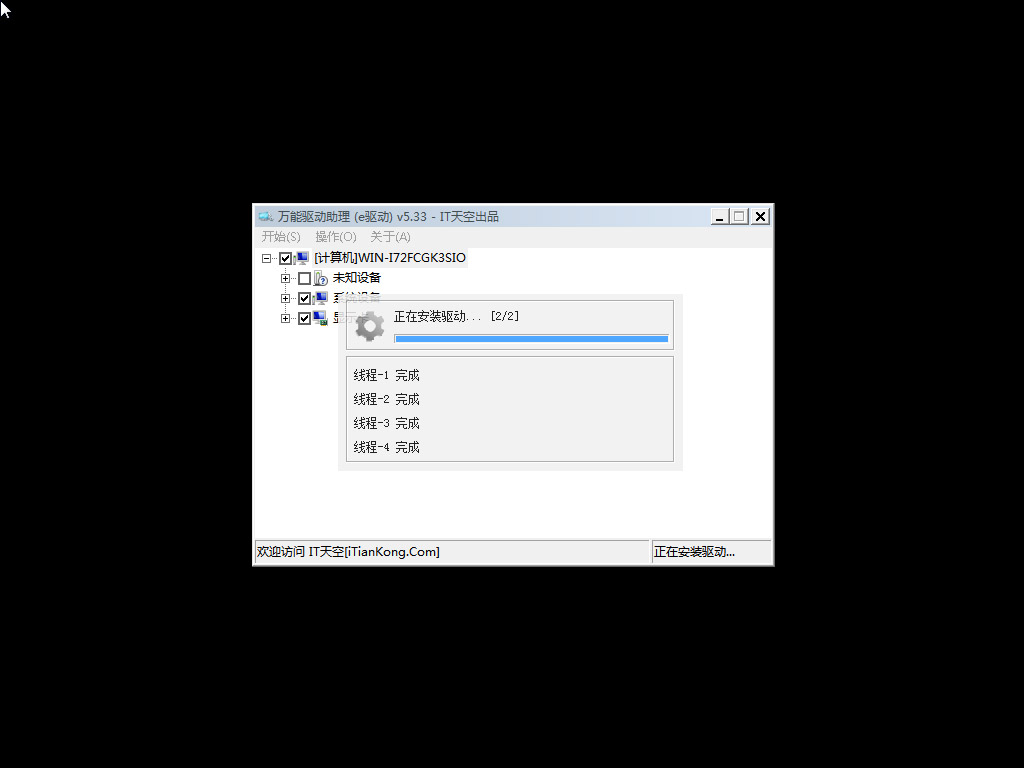The image size is (1024, 768).
Task: Click the 正在安装驱动... status bar panel
Action: (711, 552)
